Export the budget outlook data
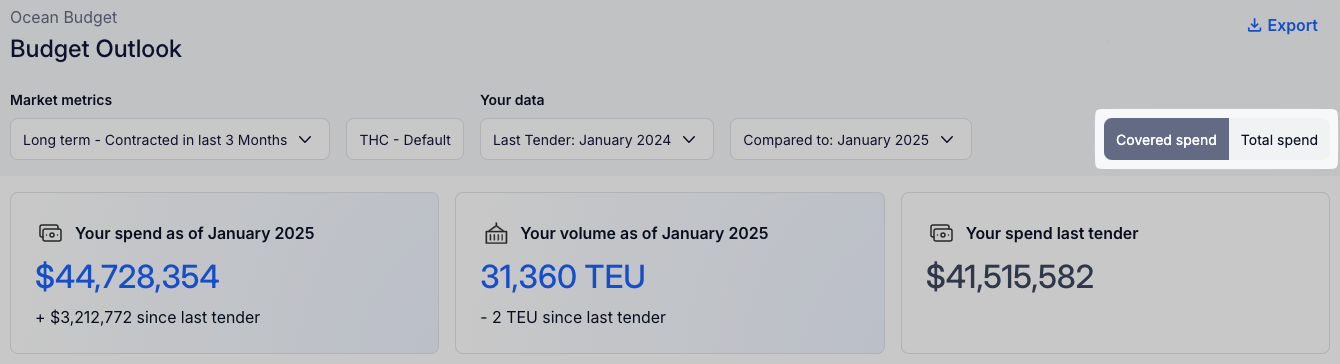This screenshot has width=1340, height=364. [x=1283, y=26]
